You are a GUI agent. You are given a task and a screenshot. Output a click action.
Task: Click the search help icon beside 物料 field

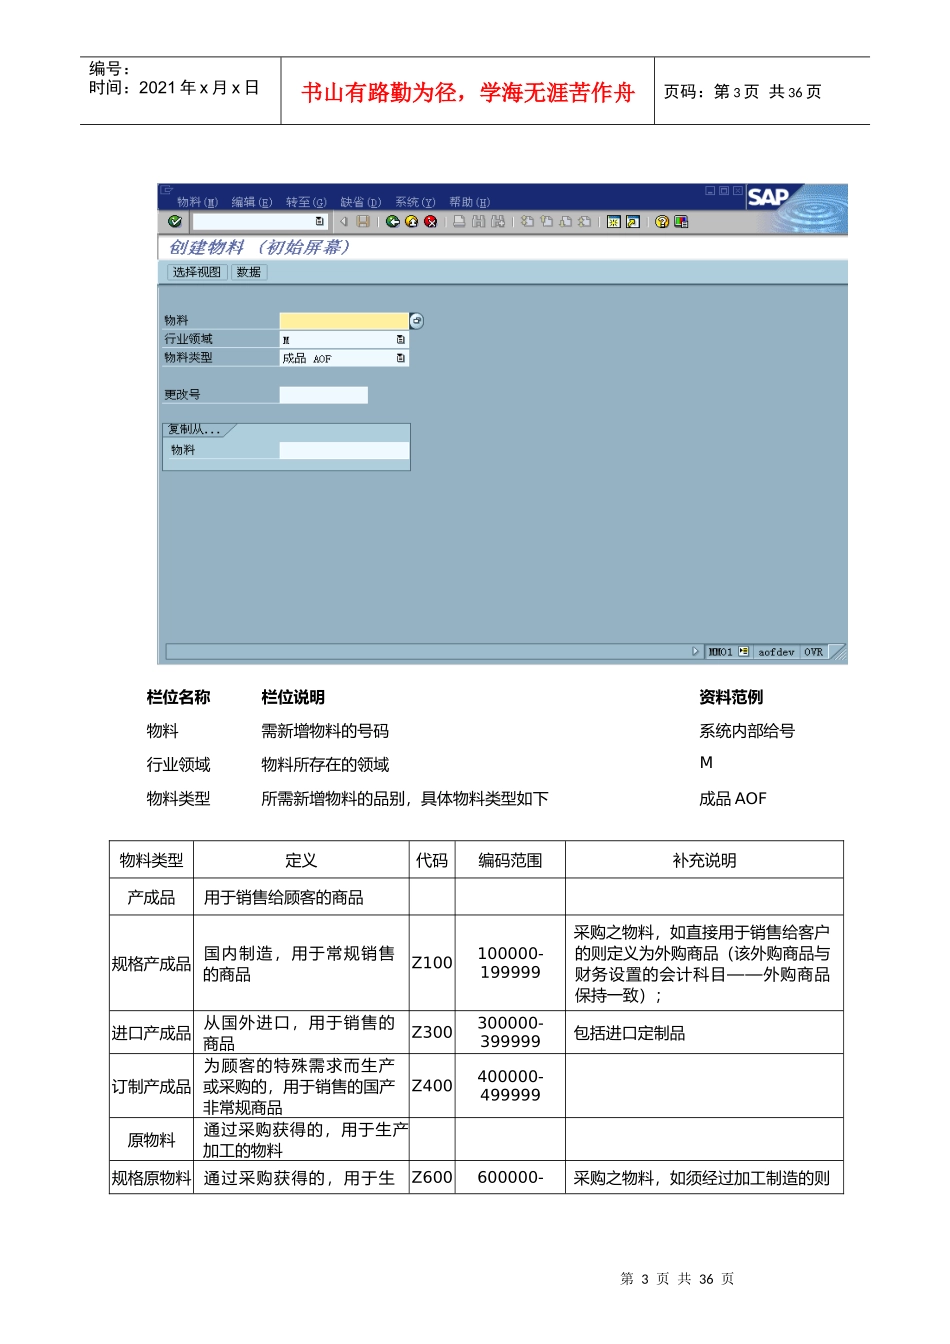(x=417, y=320)
